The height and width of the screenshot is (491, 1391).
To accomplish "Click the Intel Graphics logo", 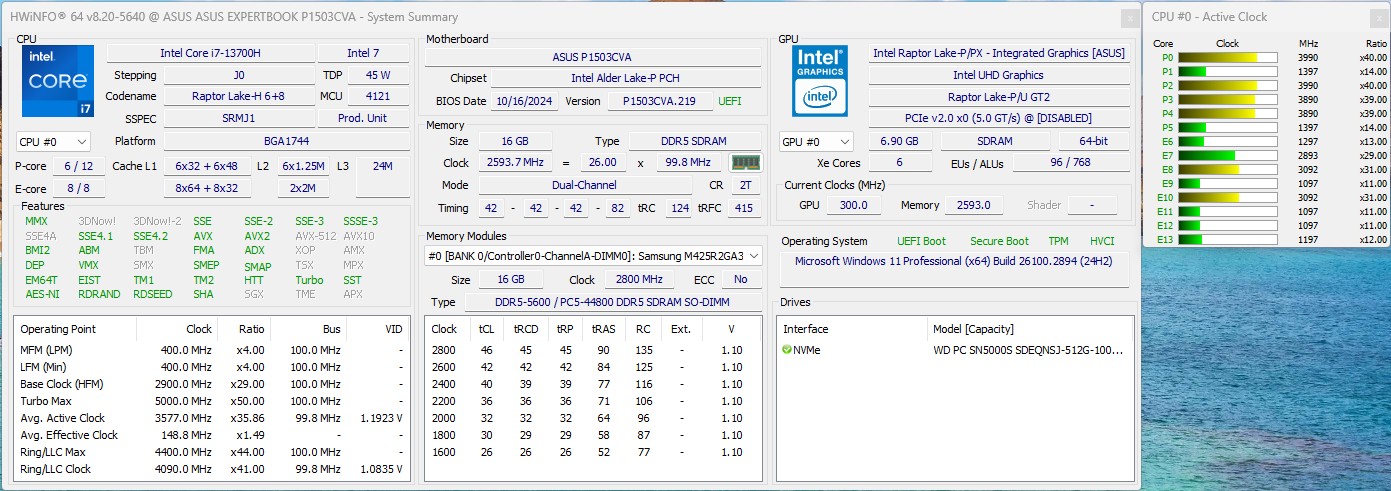I will tap(820, 81).
